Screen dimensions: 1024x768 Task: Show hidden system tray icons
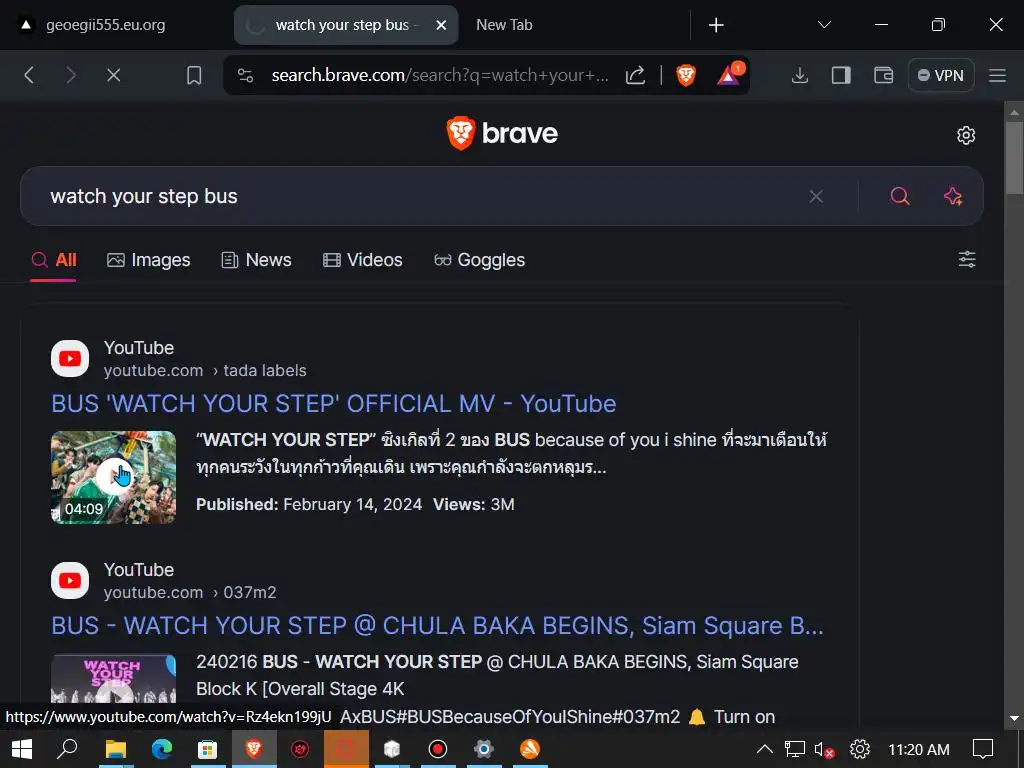pos(764,749)
